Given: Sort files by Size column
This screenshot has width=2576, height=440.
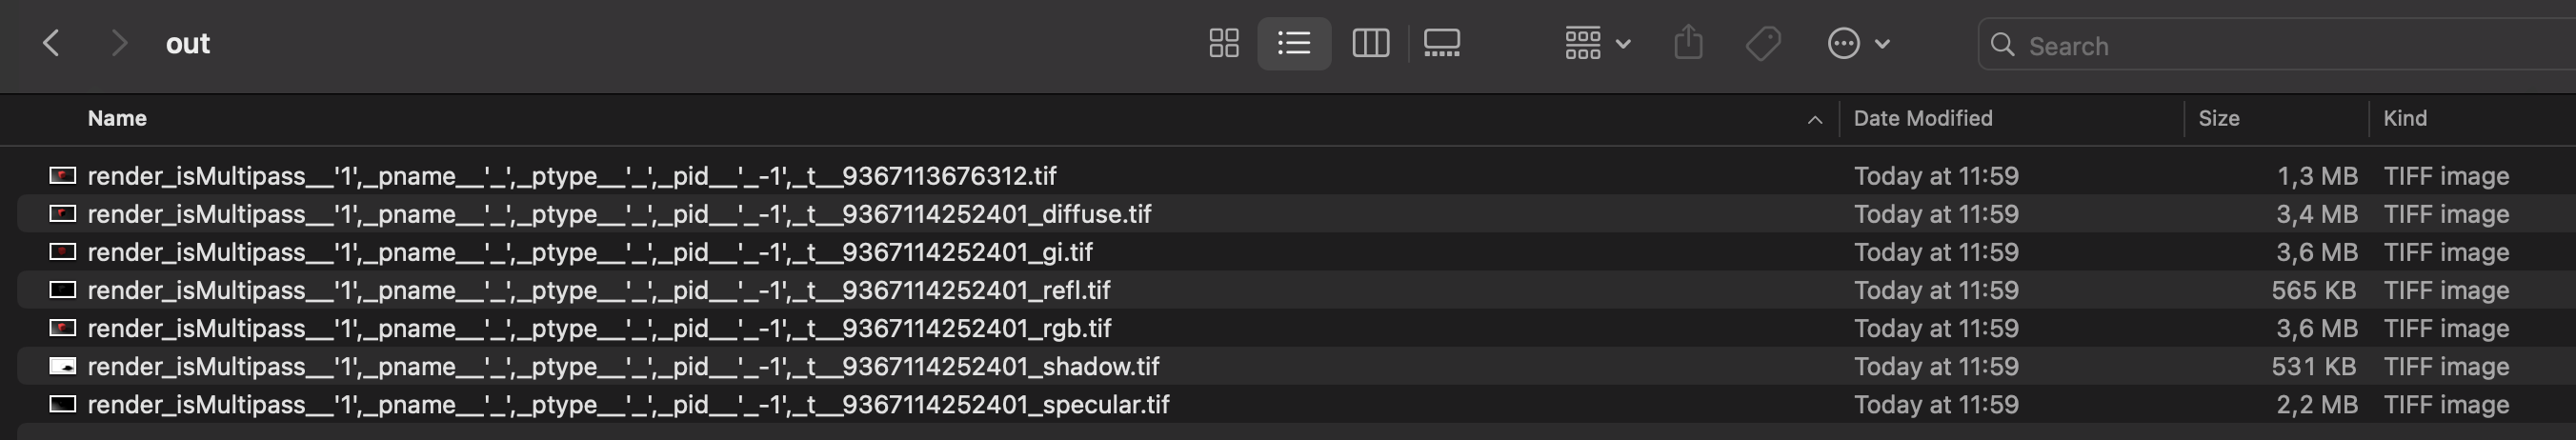Looking at the screenshot, I should coord(2218,118).
